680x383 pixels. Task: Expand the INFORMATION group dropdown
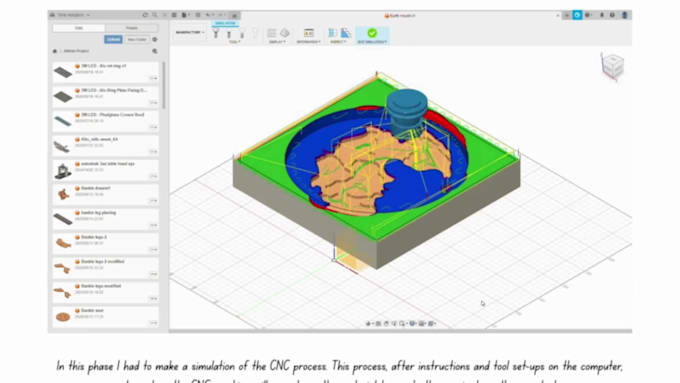[309, 42]
